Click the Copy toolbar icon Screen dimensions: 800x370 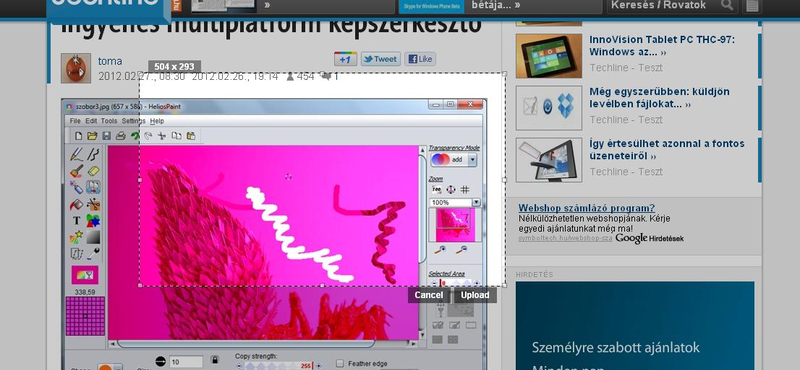coord(177,136)
